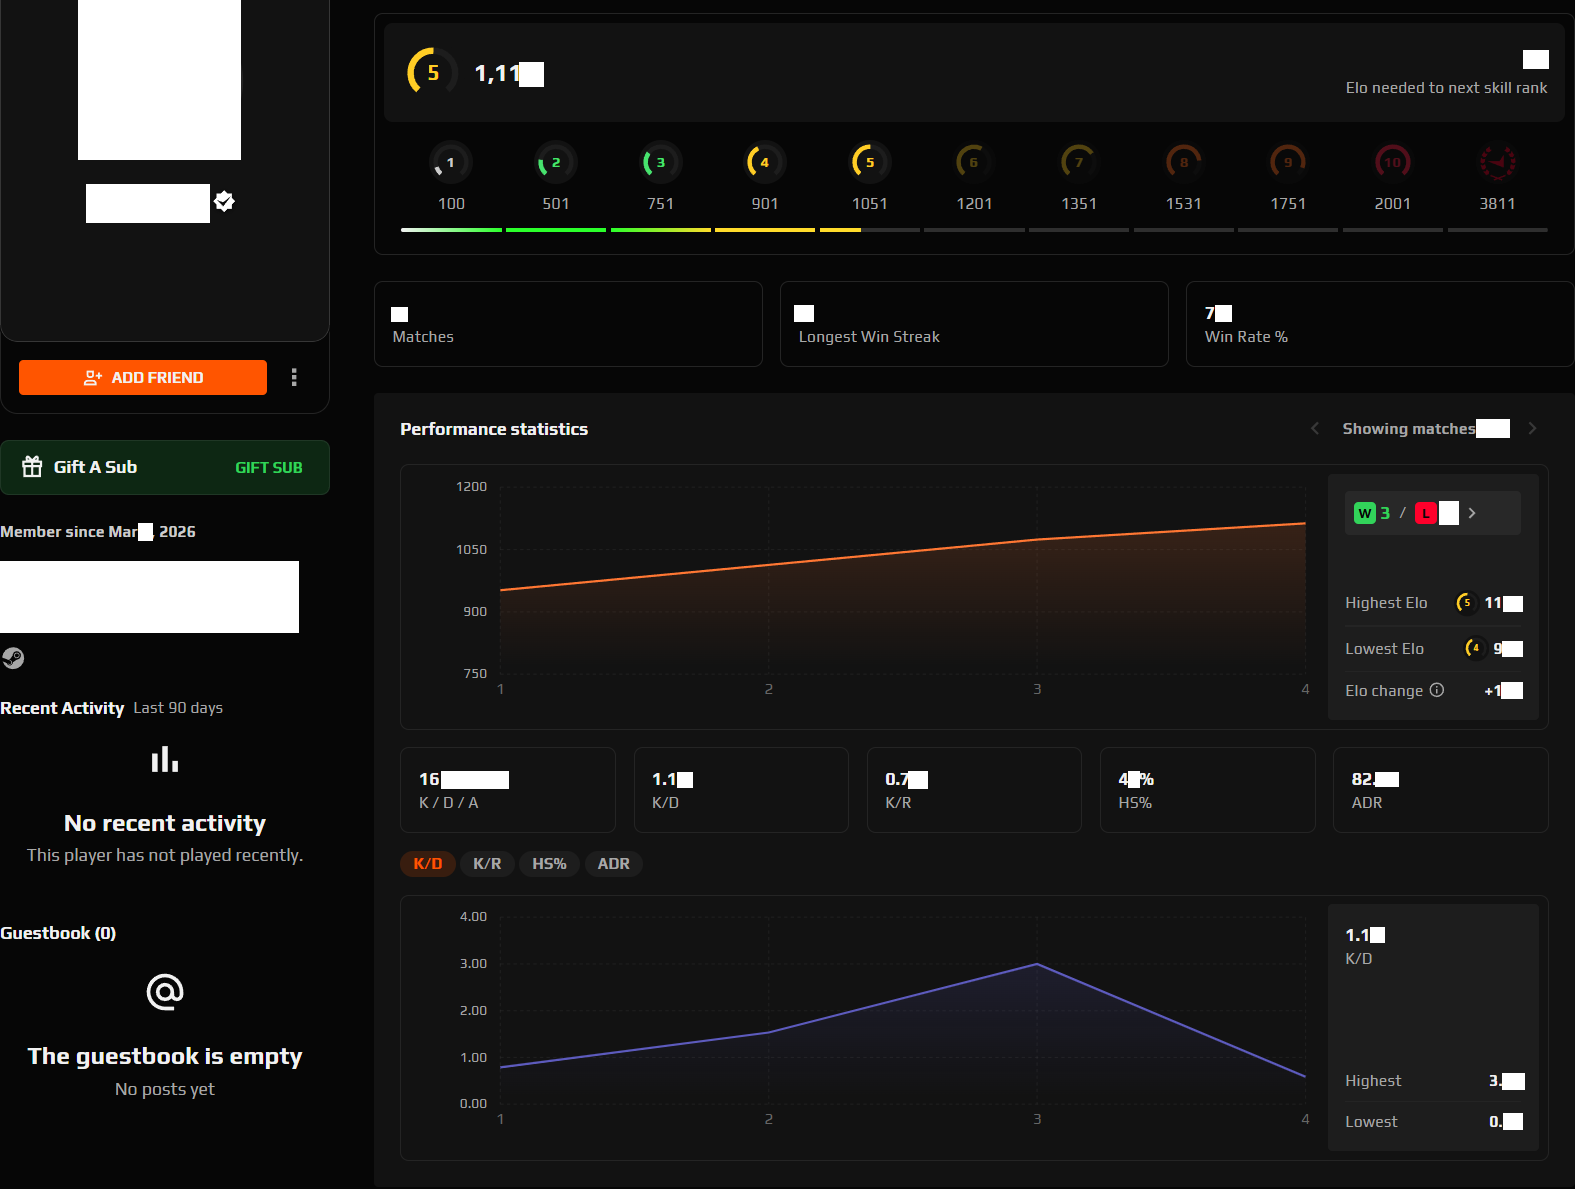Screen dimensions: 1575x1189
Task: Select the skill level 7 badge icon
Action: click(x=1078, y=162)
